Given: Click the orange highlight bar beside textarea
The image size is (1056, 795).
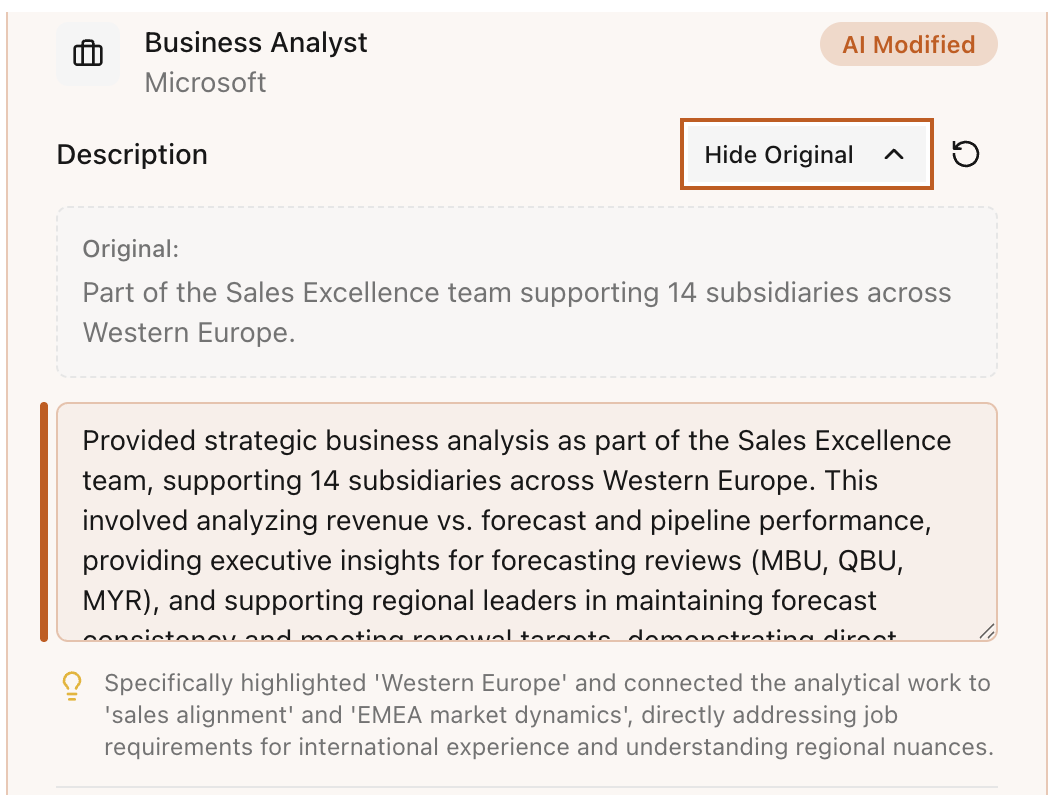Looking at the screenshot, I should click(44, 521).
